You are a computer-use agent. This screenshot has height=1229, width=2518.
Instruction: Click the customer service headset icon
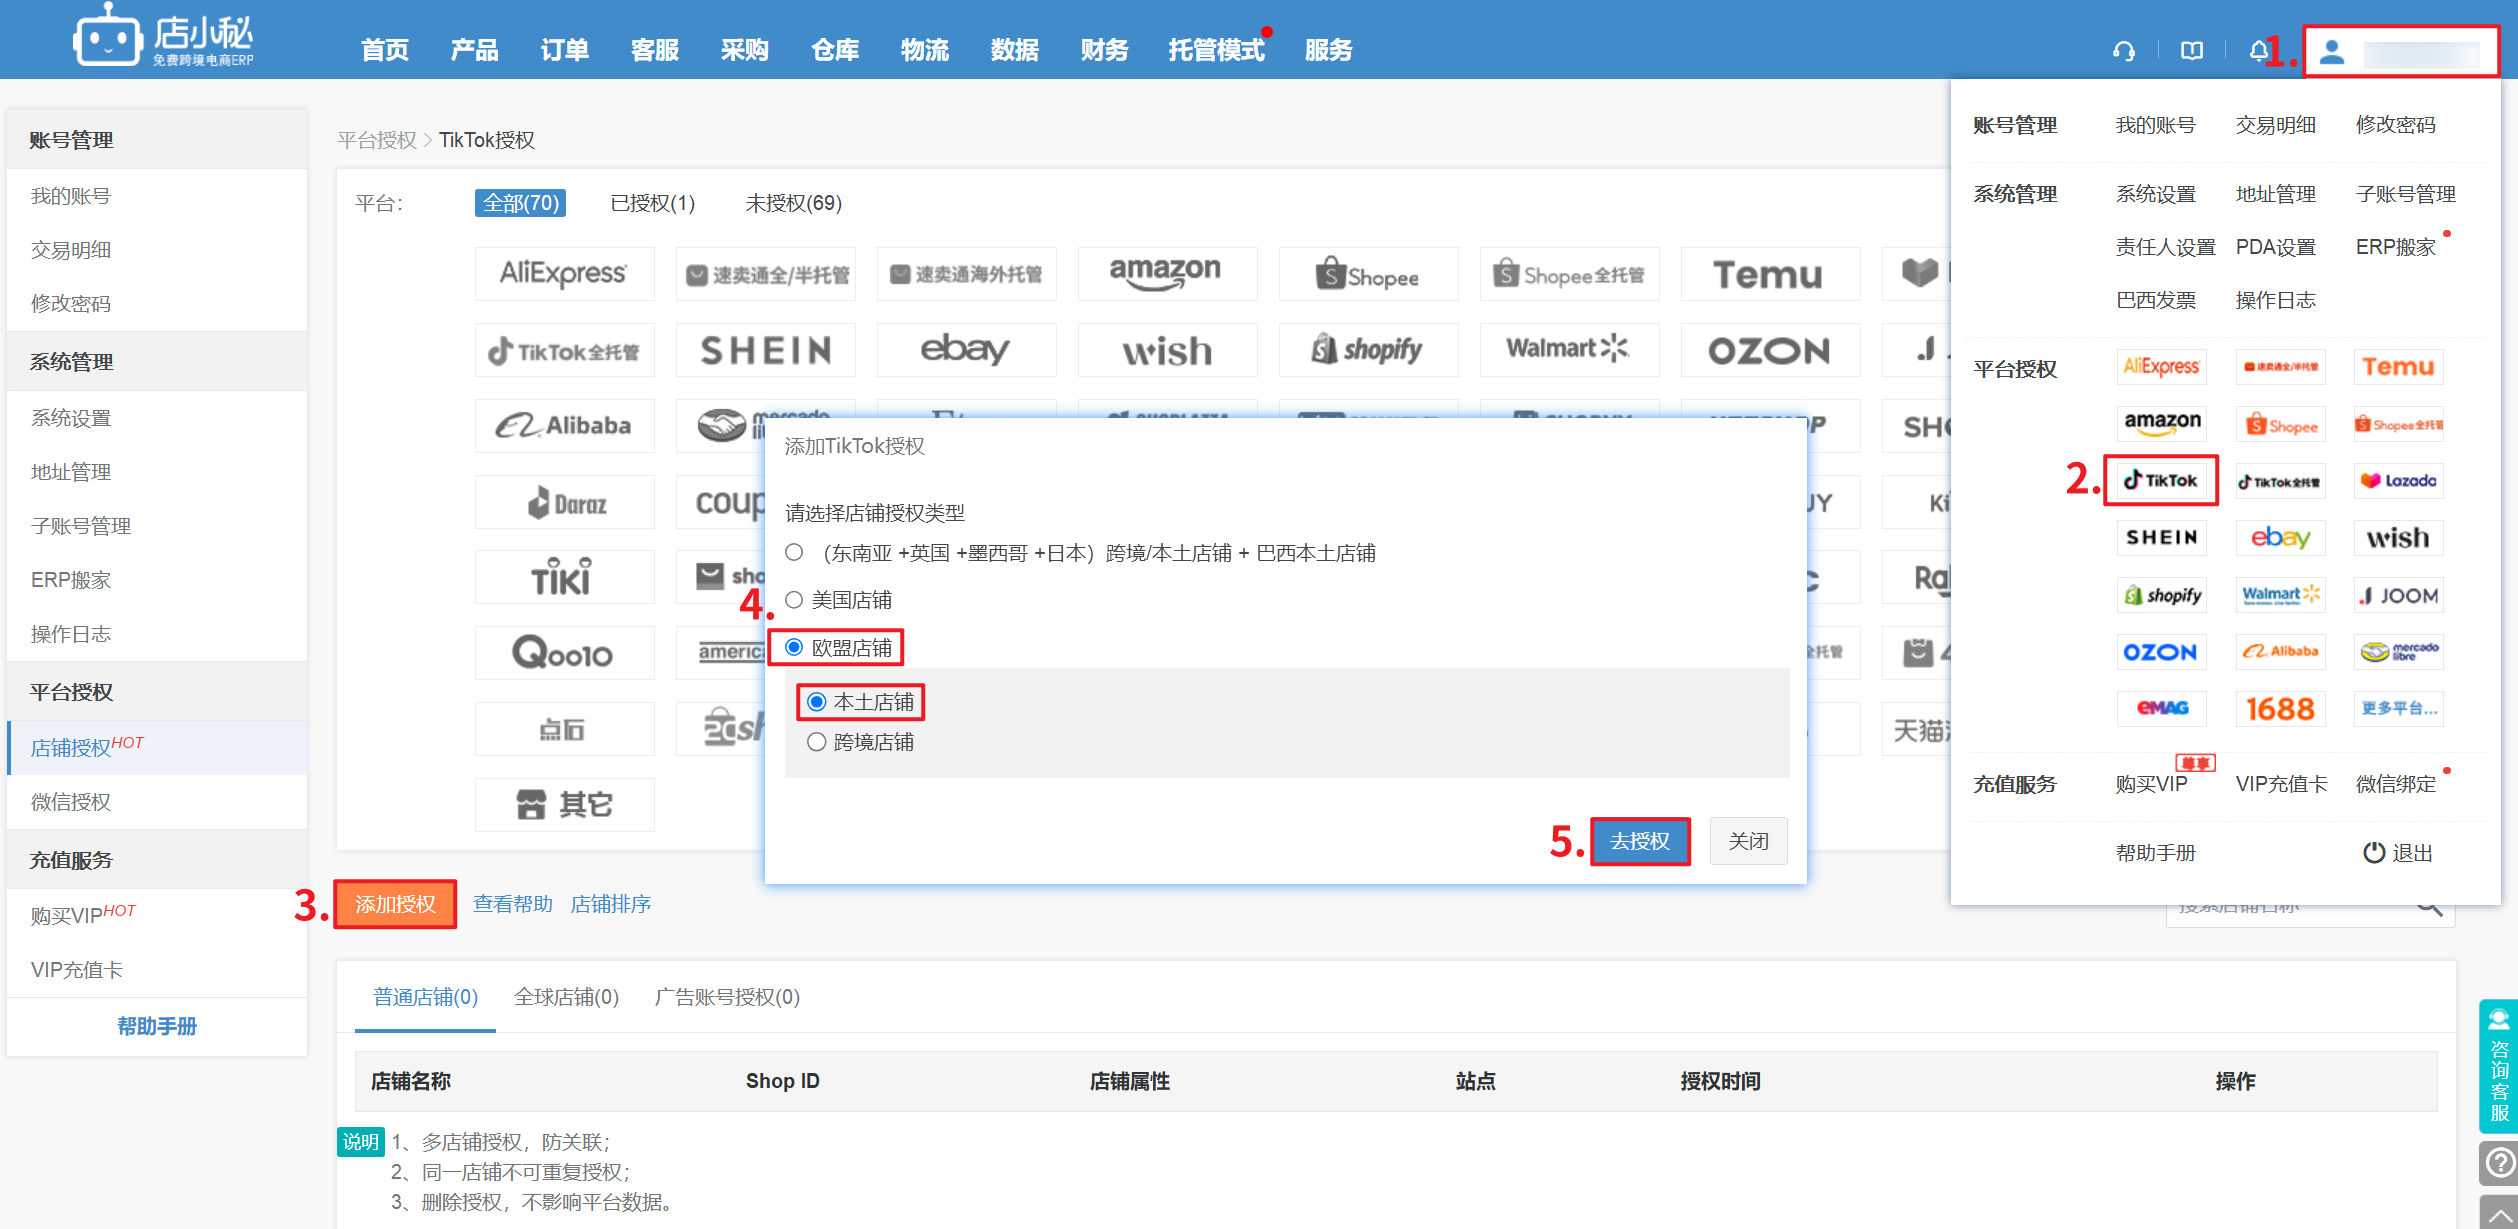2124,51
